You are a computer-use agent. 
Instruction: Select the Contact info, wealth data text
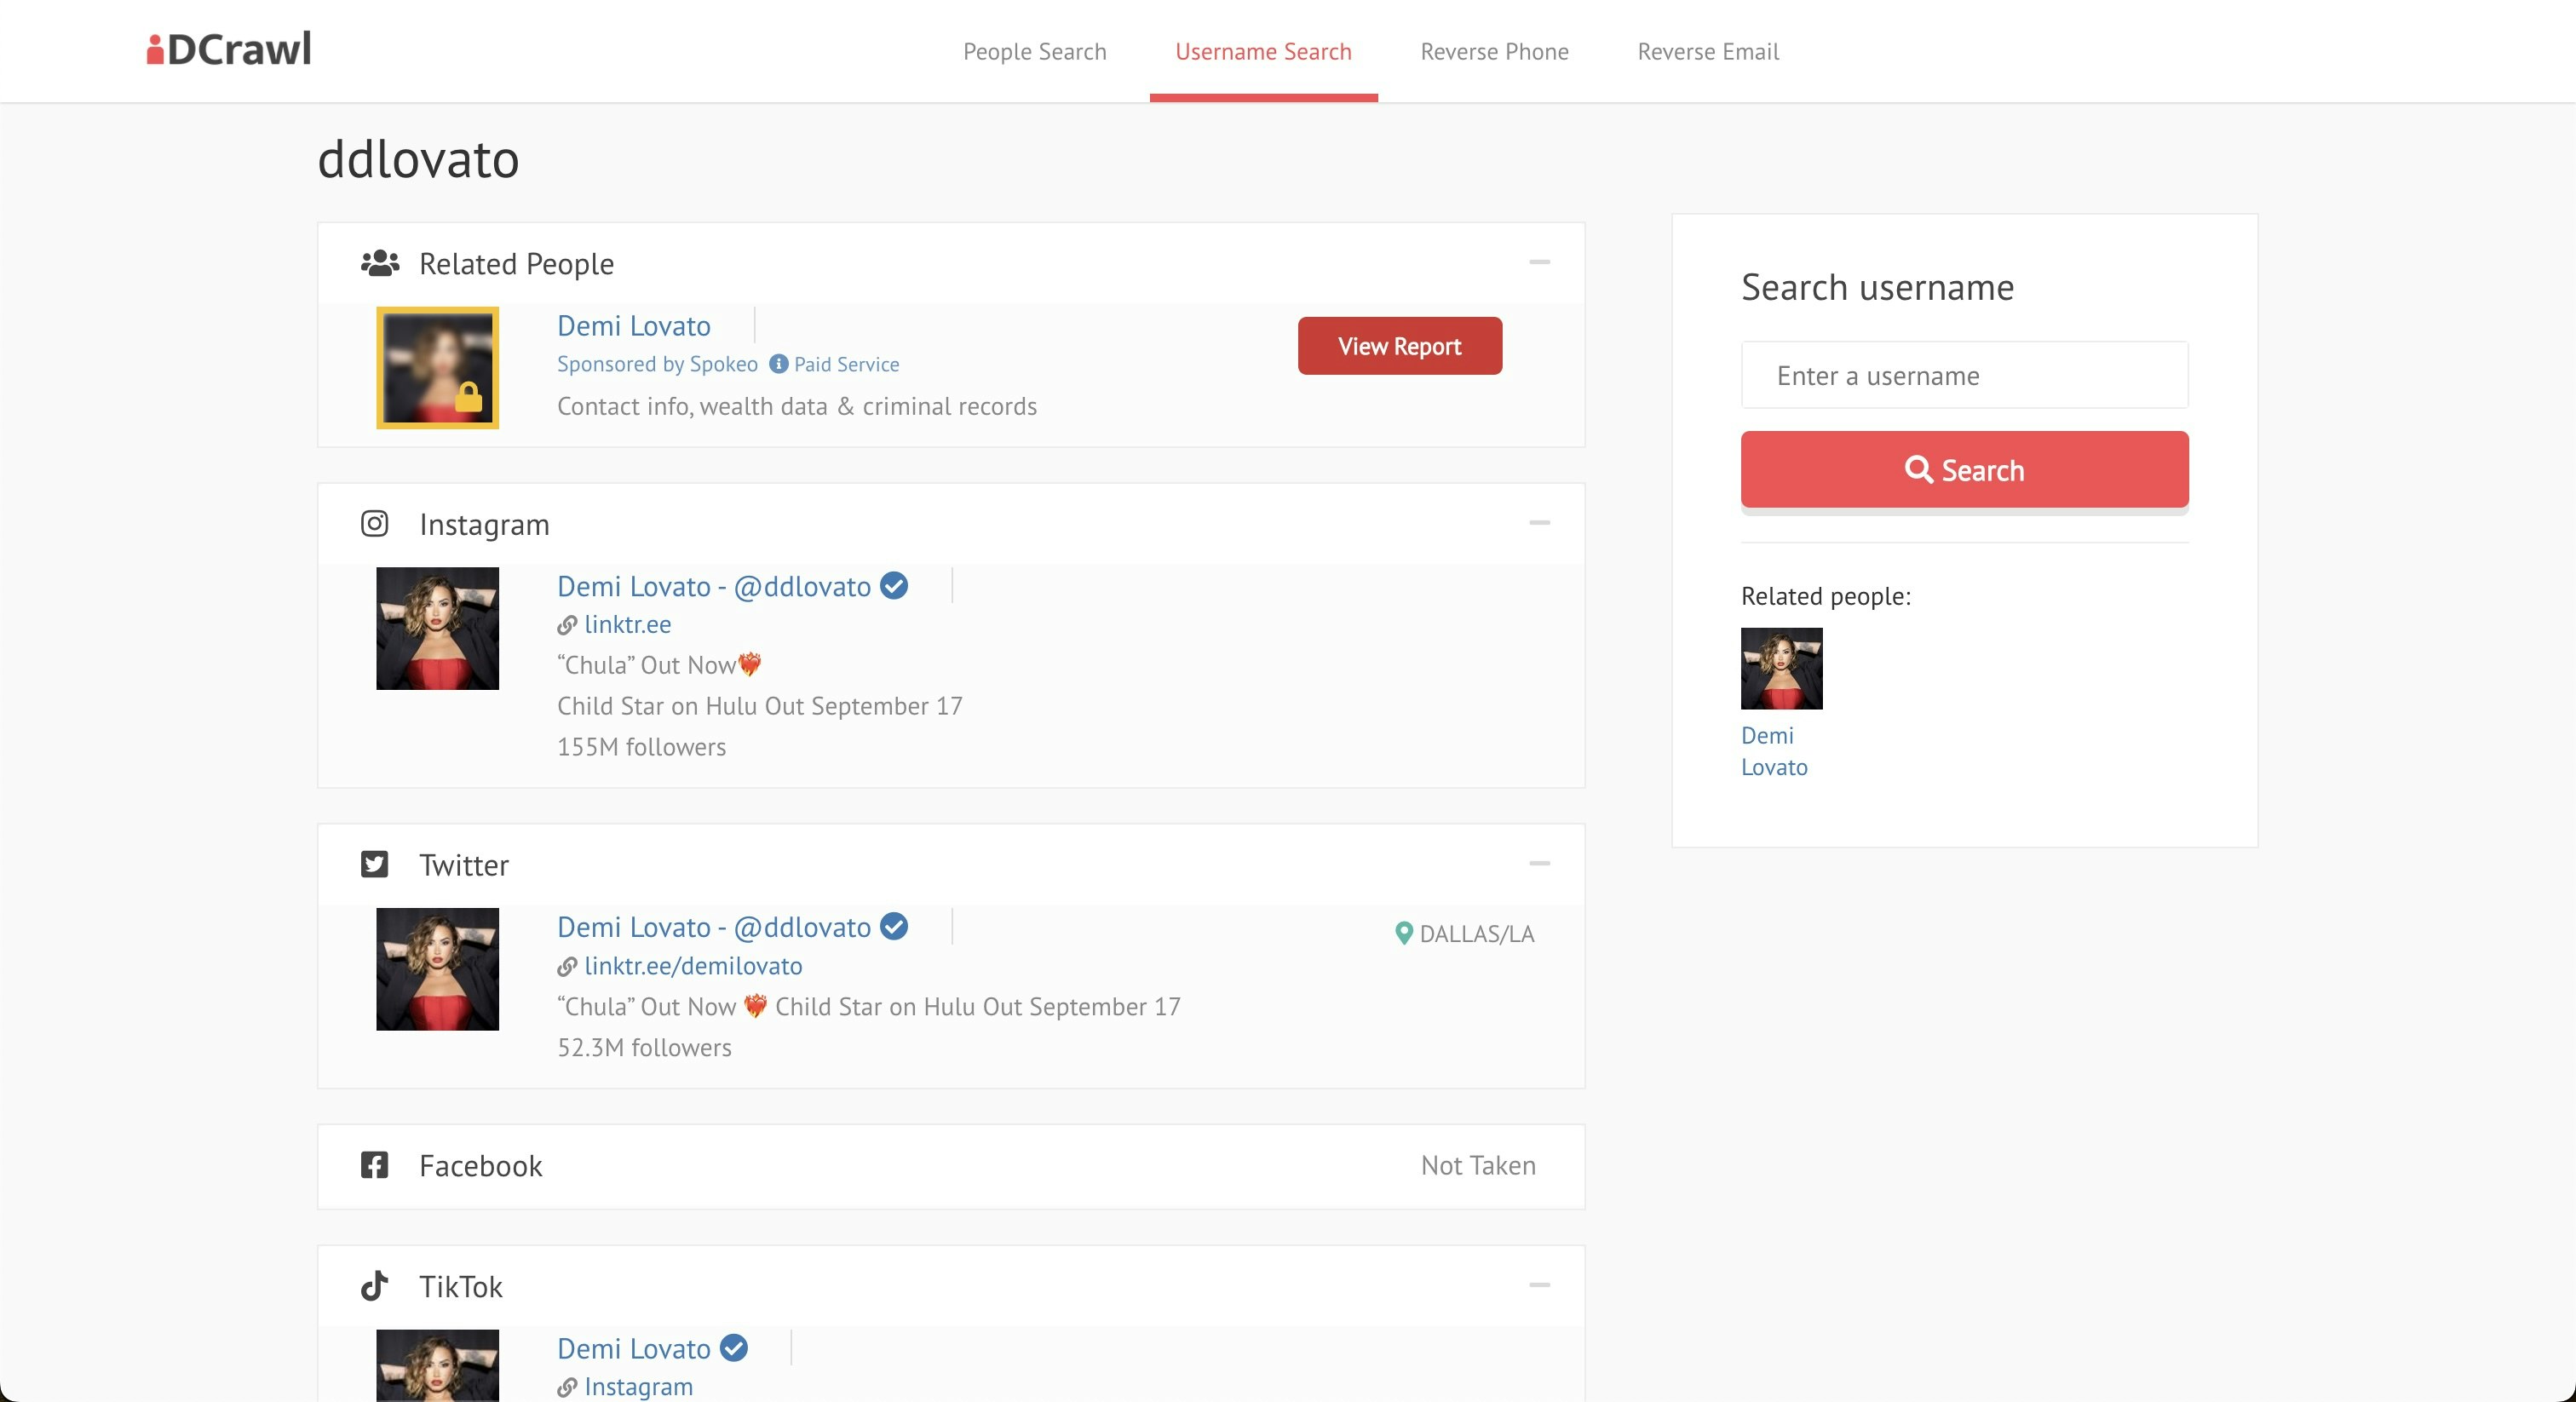(x=796, y=406)
